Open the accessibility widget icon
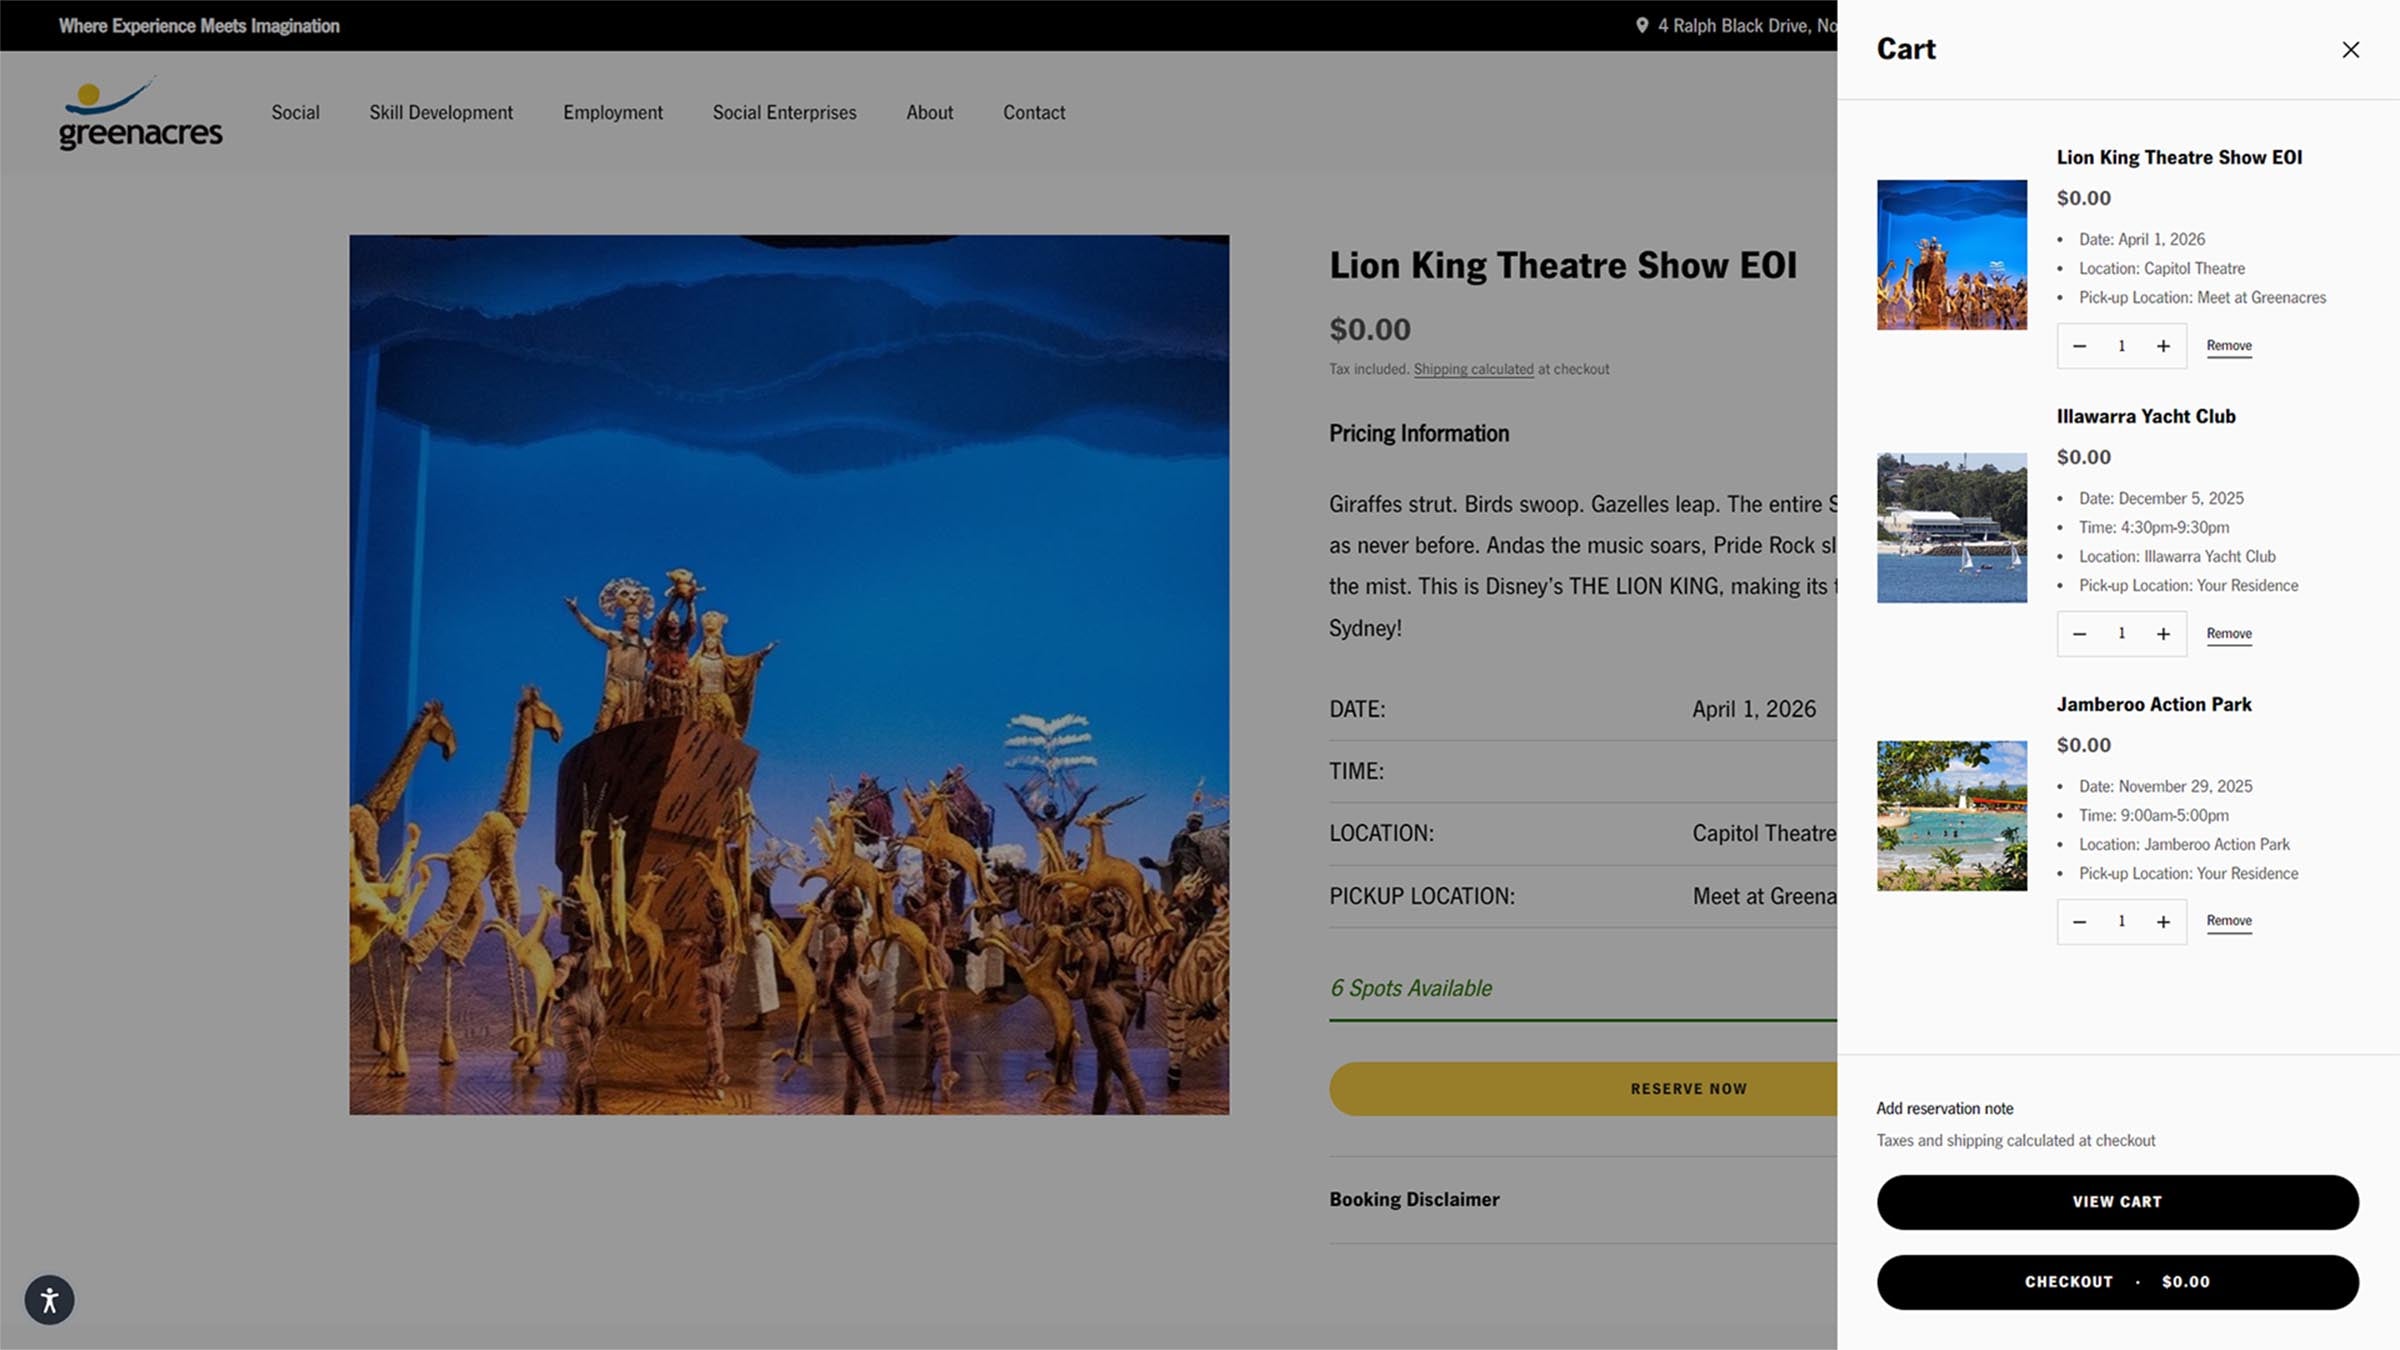Viewport: 2400px width, 1350px height. pos(49,1300)
